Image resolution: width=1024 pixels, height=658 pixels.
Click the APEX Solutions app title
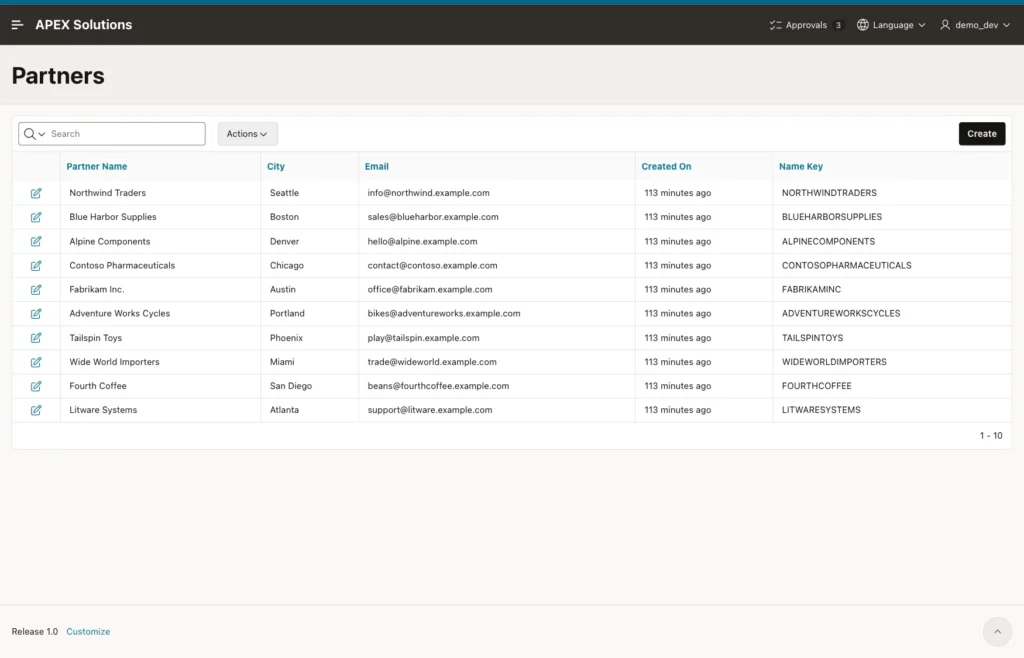84,25
